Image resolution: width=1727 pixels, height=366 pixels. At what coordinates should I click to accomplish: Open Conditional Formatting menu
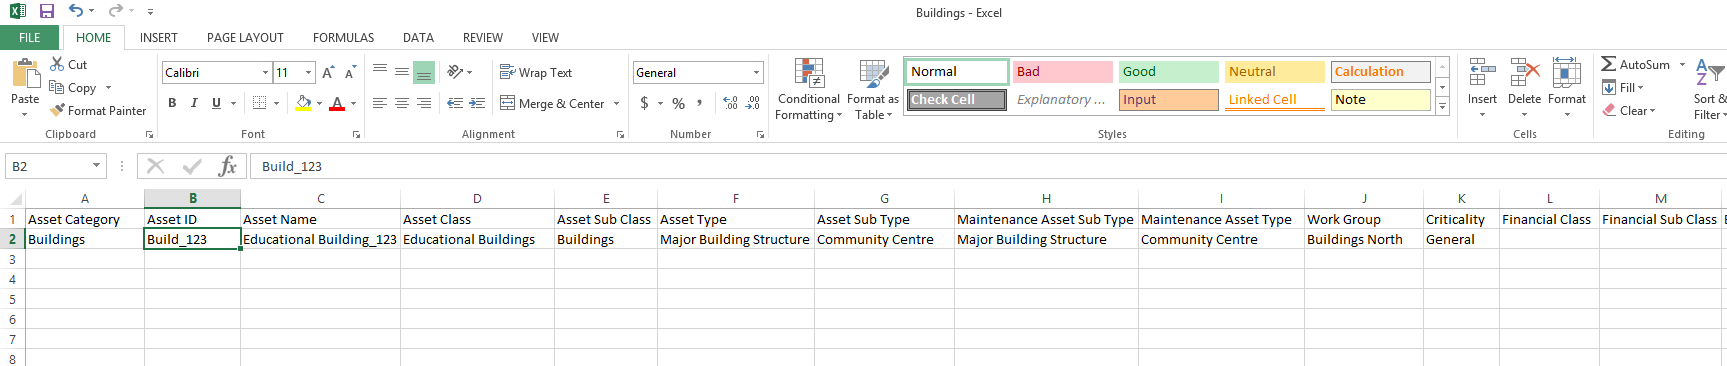(809, 90)
